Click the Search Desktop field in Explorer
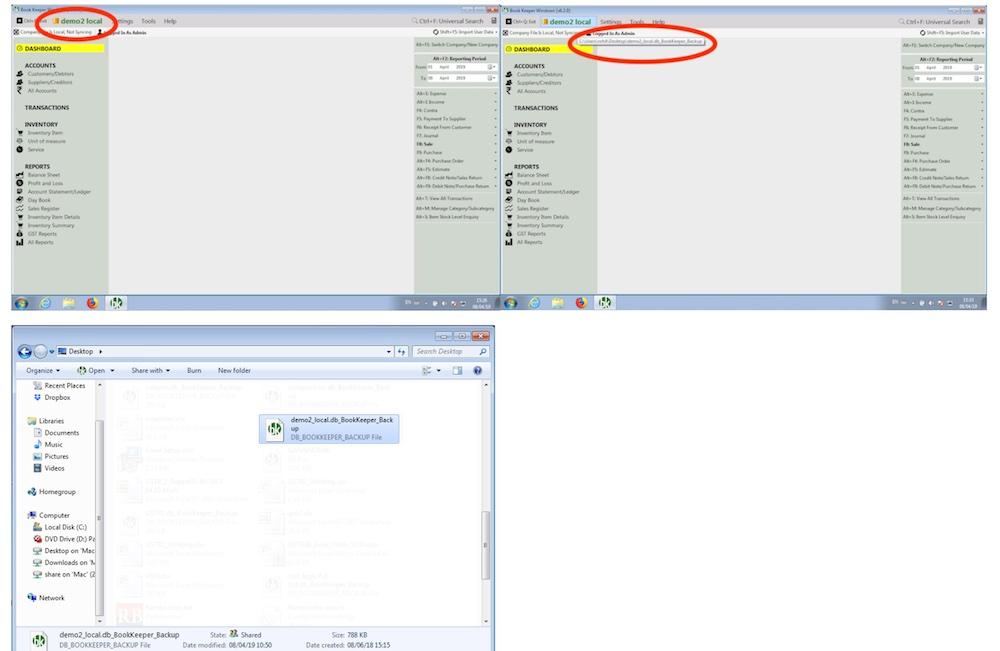Viewport: 1000px width, 651px height. pyautogui.click(x=450, y=351)
